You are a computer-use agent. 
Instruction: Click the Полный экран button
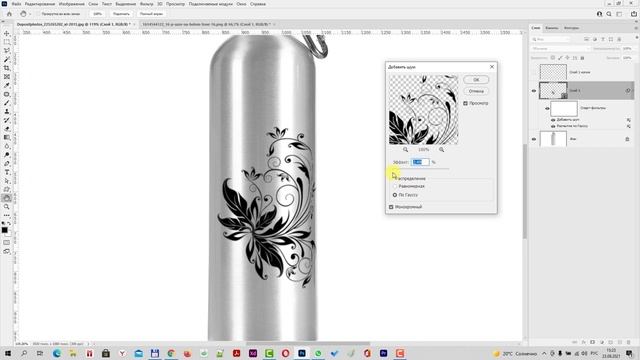(151, 14)
